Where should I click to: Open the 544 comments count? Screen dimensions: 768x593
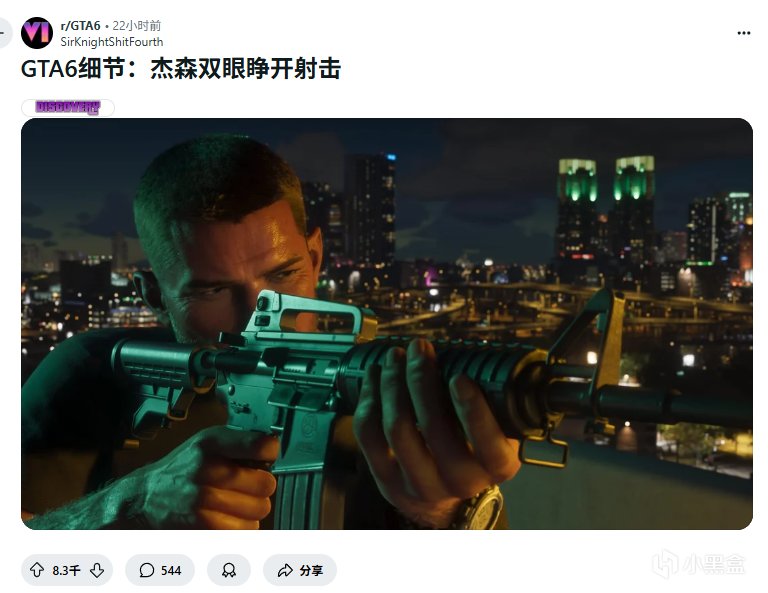click(171, 570)
